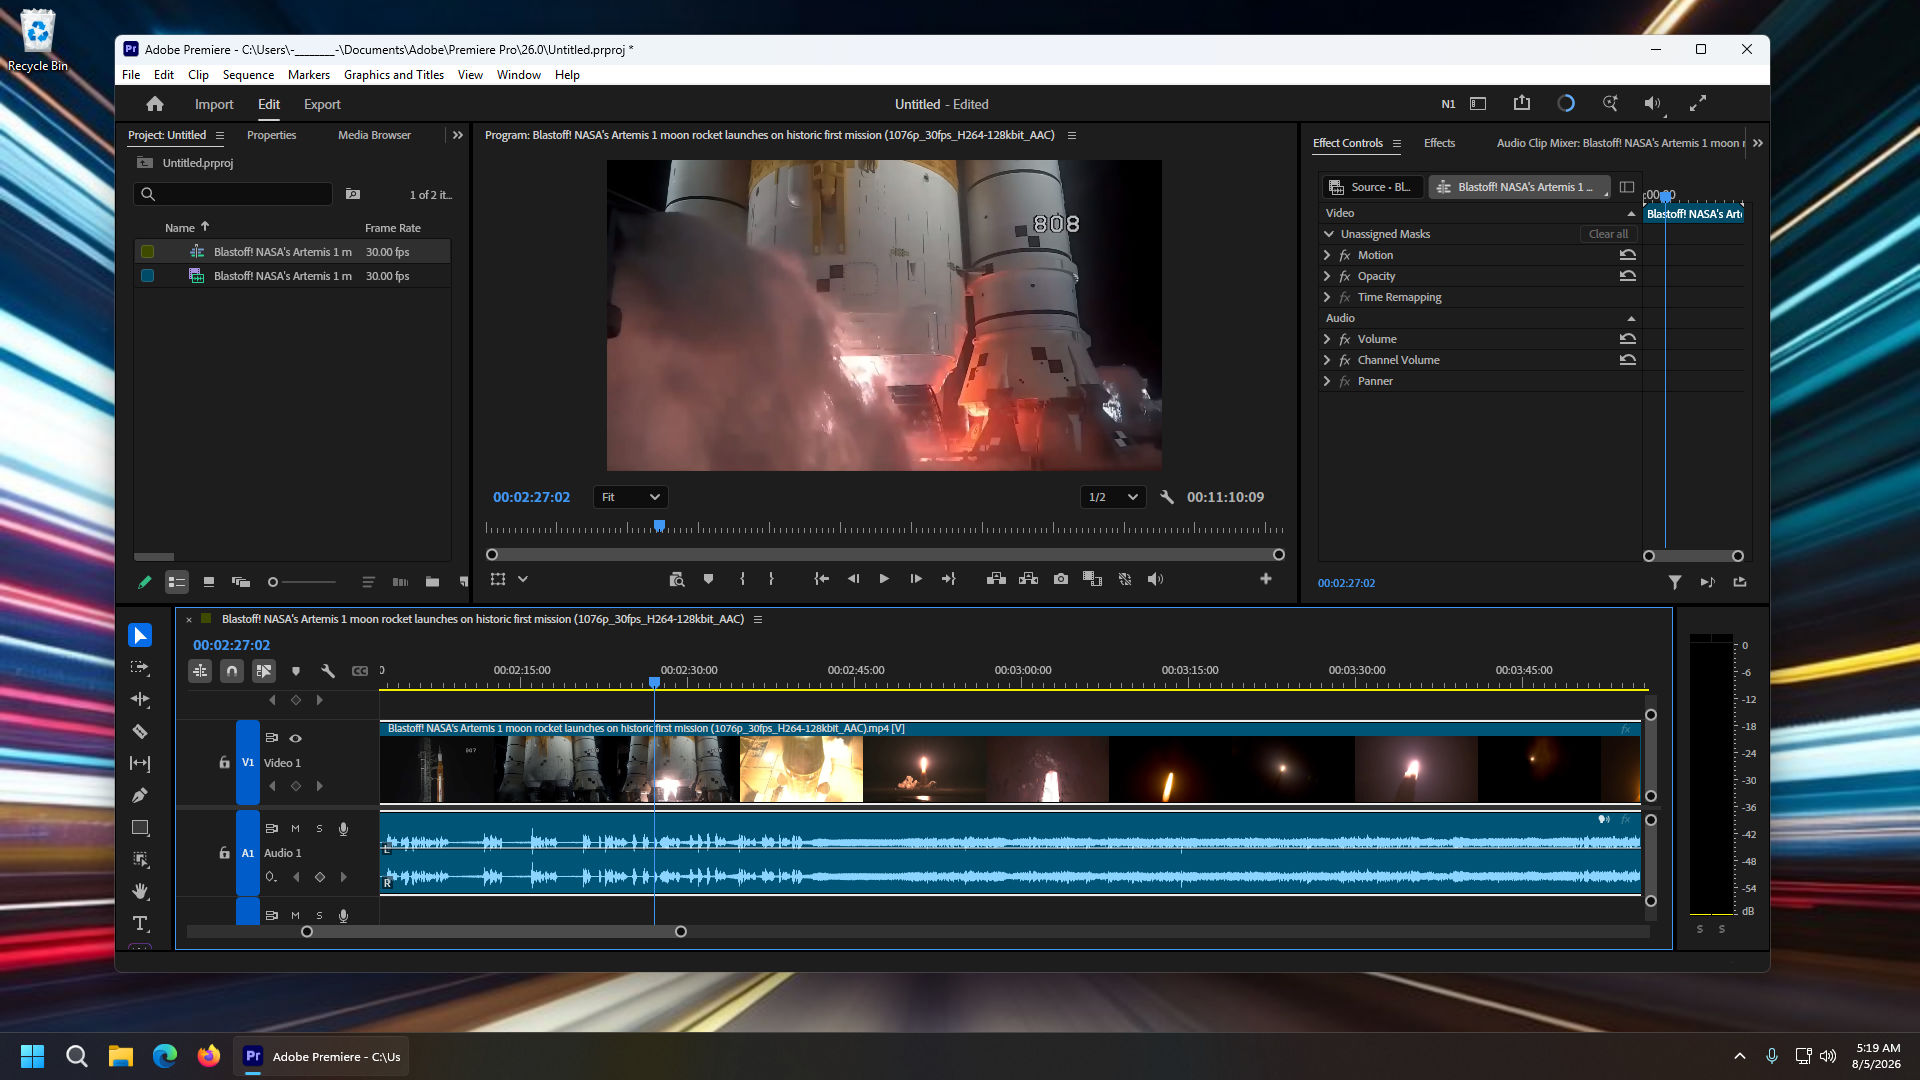The image size is (1920, 1080).
Task: Expand Time Remapping properties
Action: point(1327,297)
